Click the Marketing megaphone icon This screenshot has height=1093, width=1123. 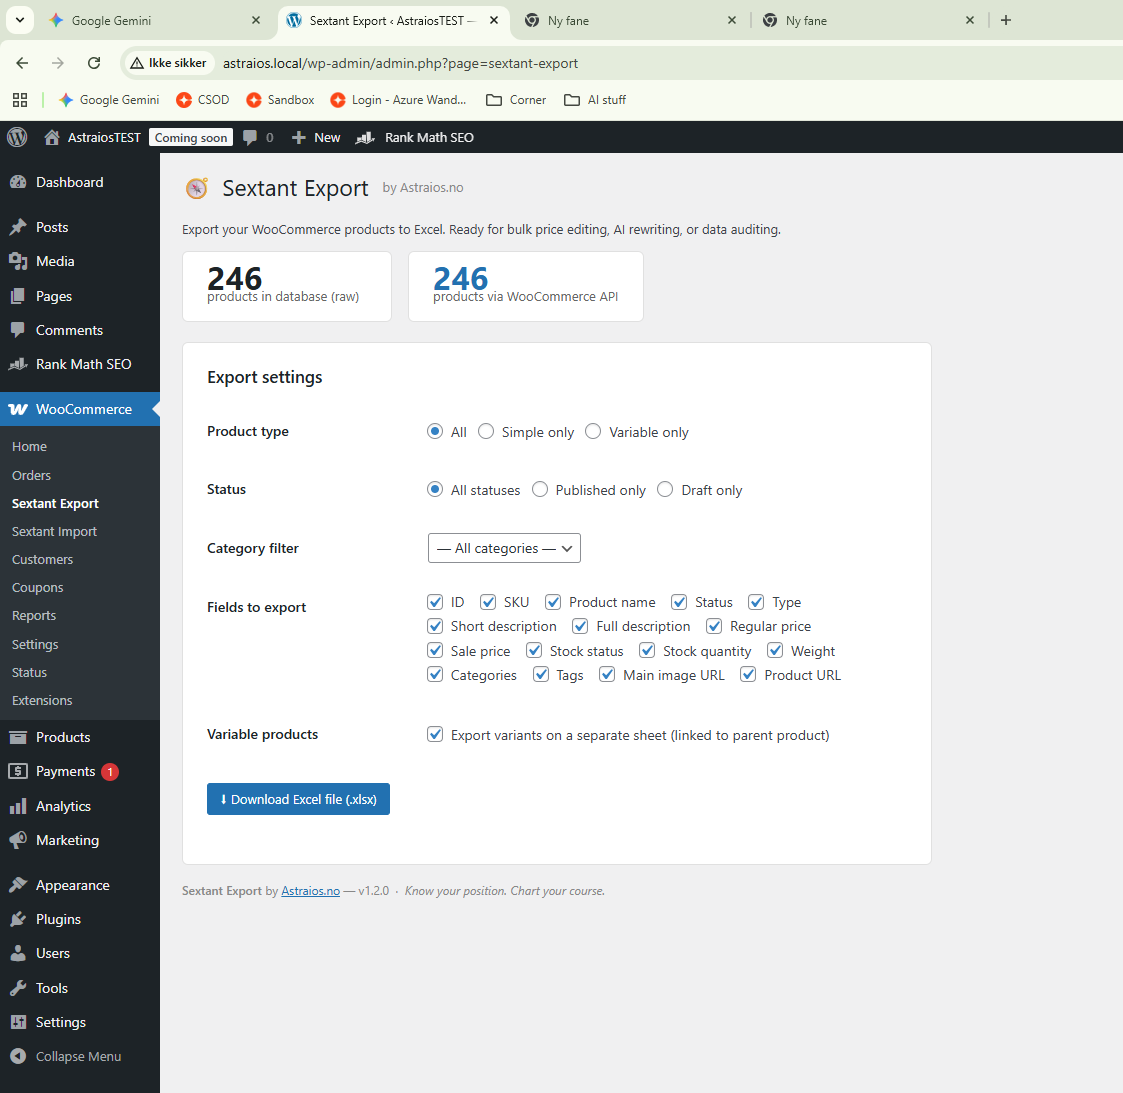[18, 840]
